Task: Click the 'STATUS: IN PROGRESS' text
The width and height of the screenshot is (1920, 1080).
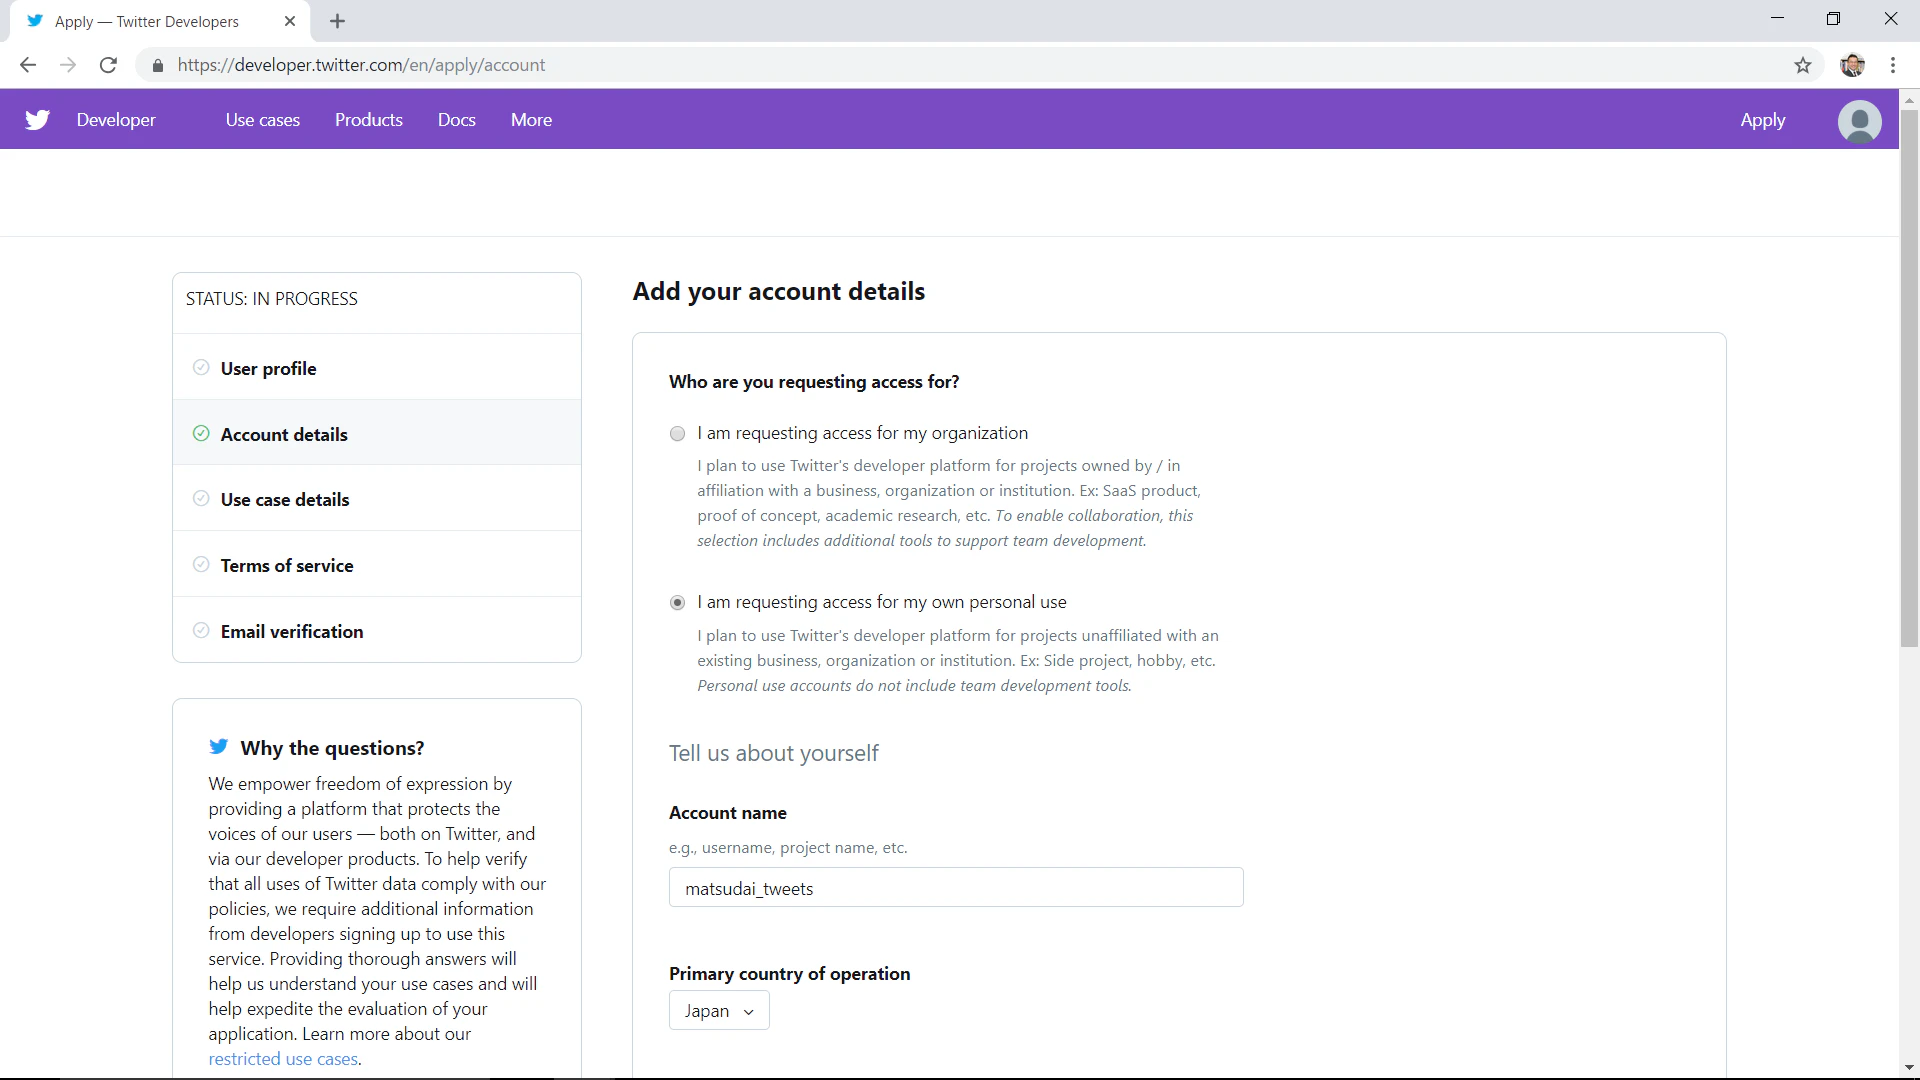Action: pos(272,299)
